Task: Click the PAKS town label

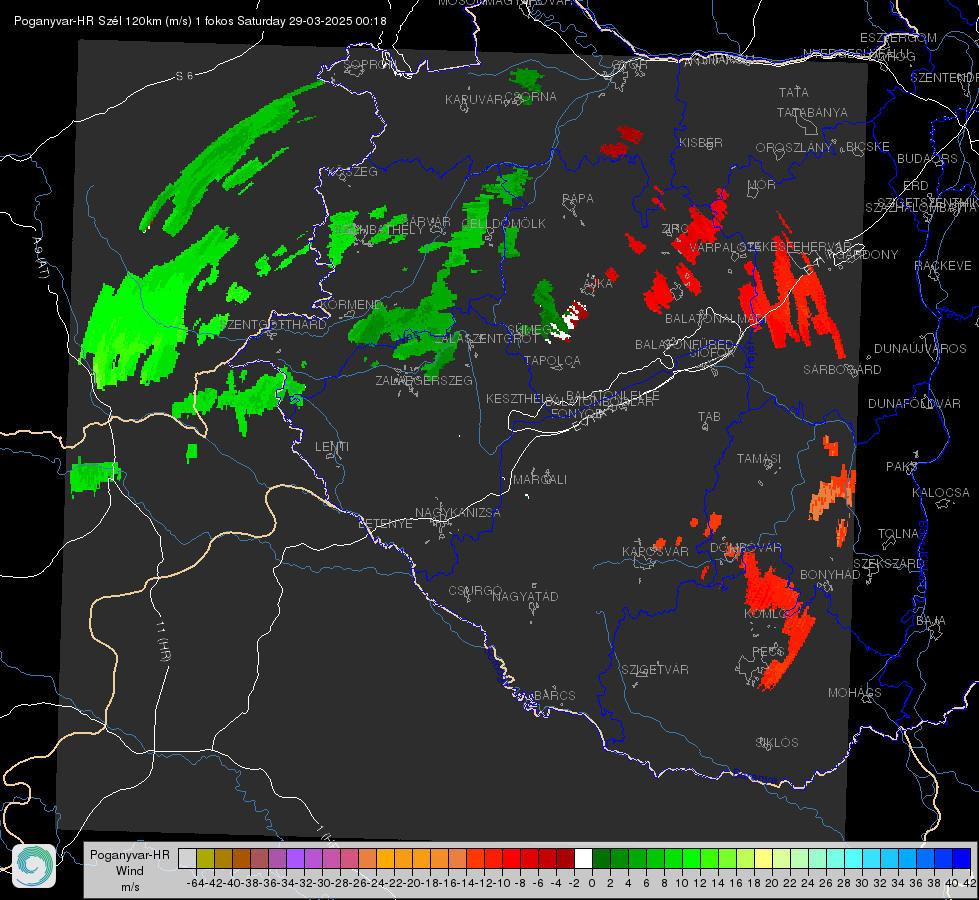Action: (902, 467)
